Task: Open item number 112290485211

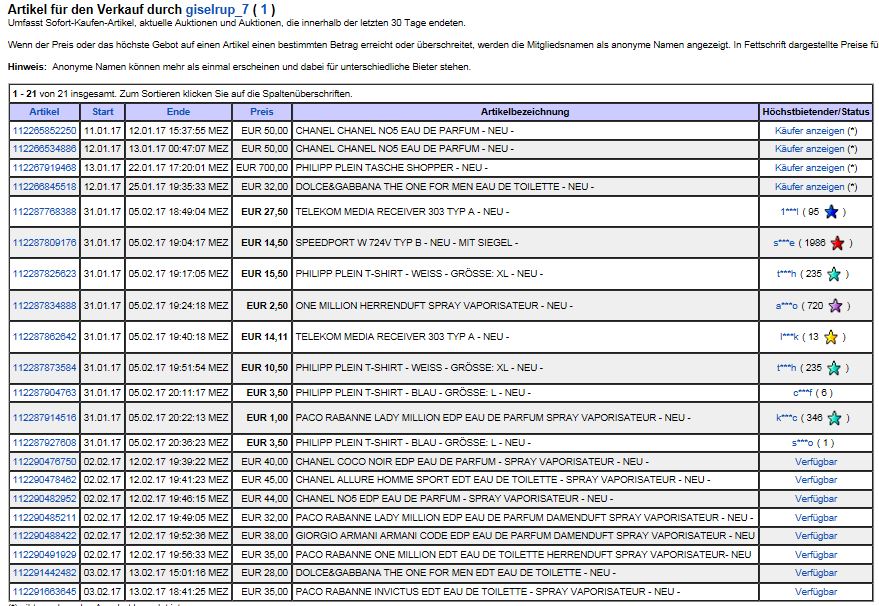Action: point(44,517)
